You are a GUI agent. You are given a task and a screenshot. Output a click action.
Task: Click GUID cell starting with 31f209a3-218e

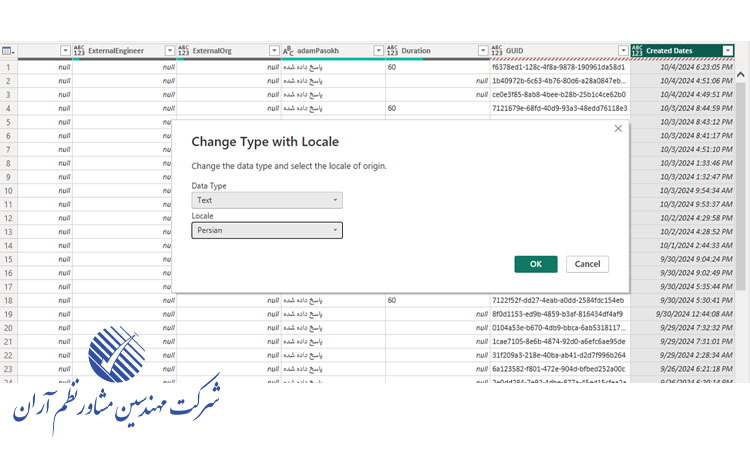tap(560, 355)
